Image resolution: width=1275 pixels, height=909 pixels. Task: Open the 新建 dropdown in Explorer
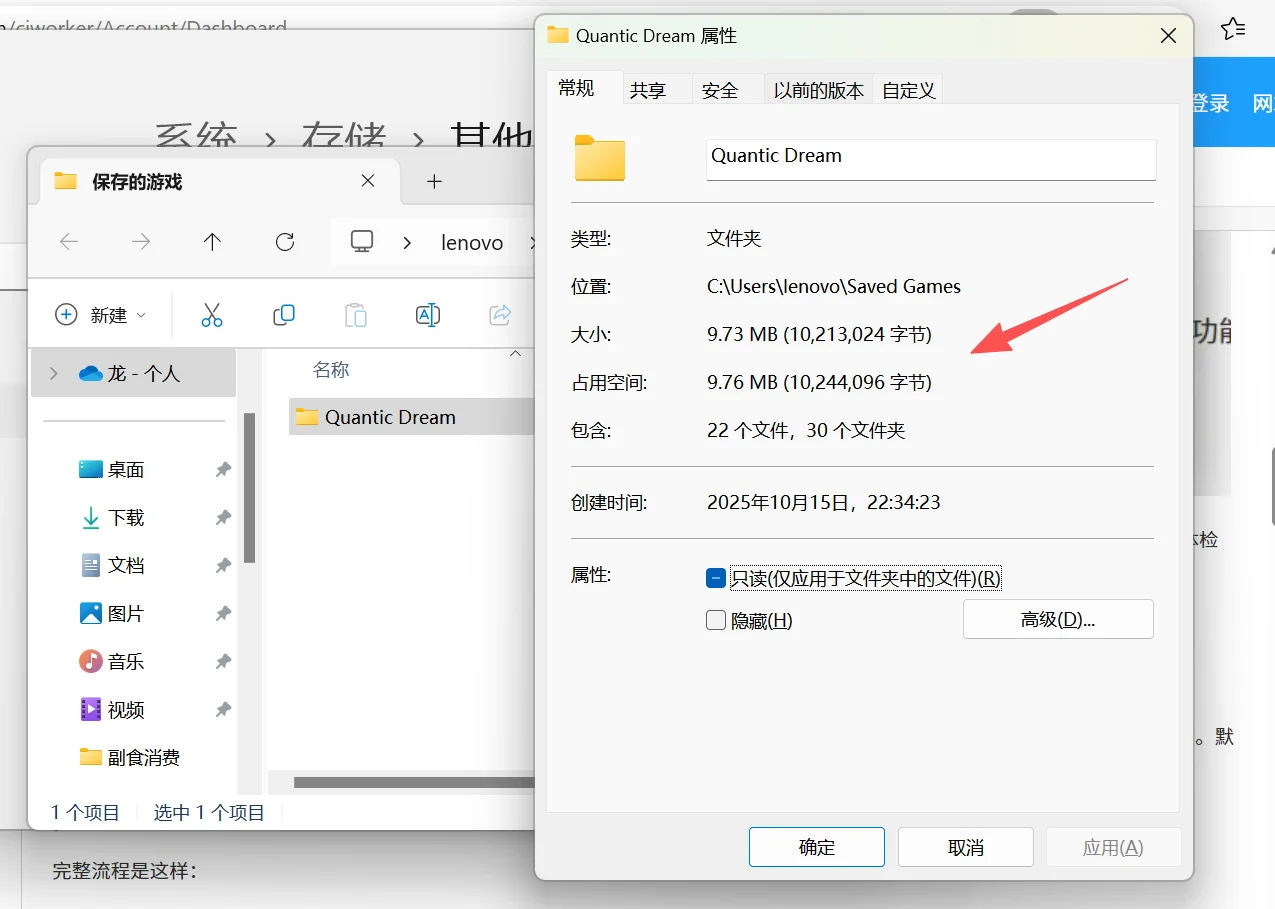coord(100,315)
